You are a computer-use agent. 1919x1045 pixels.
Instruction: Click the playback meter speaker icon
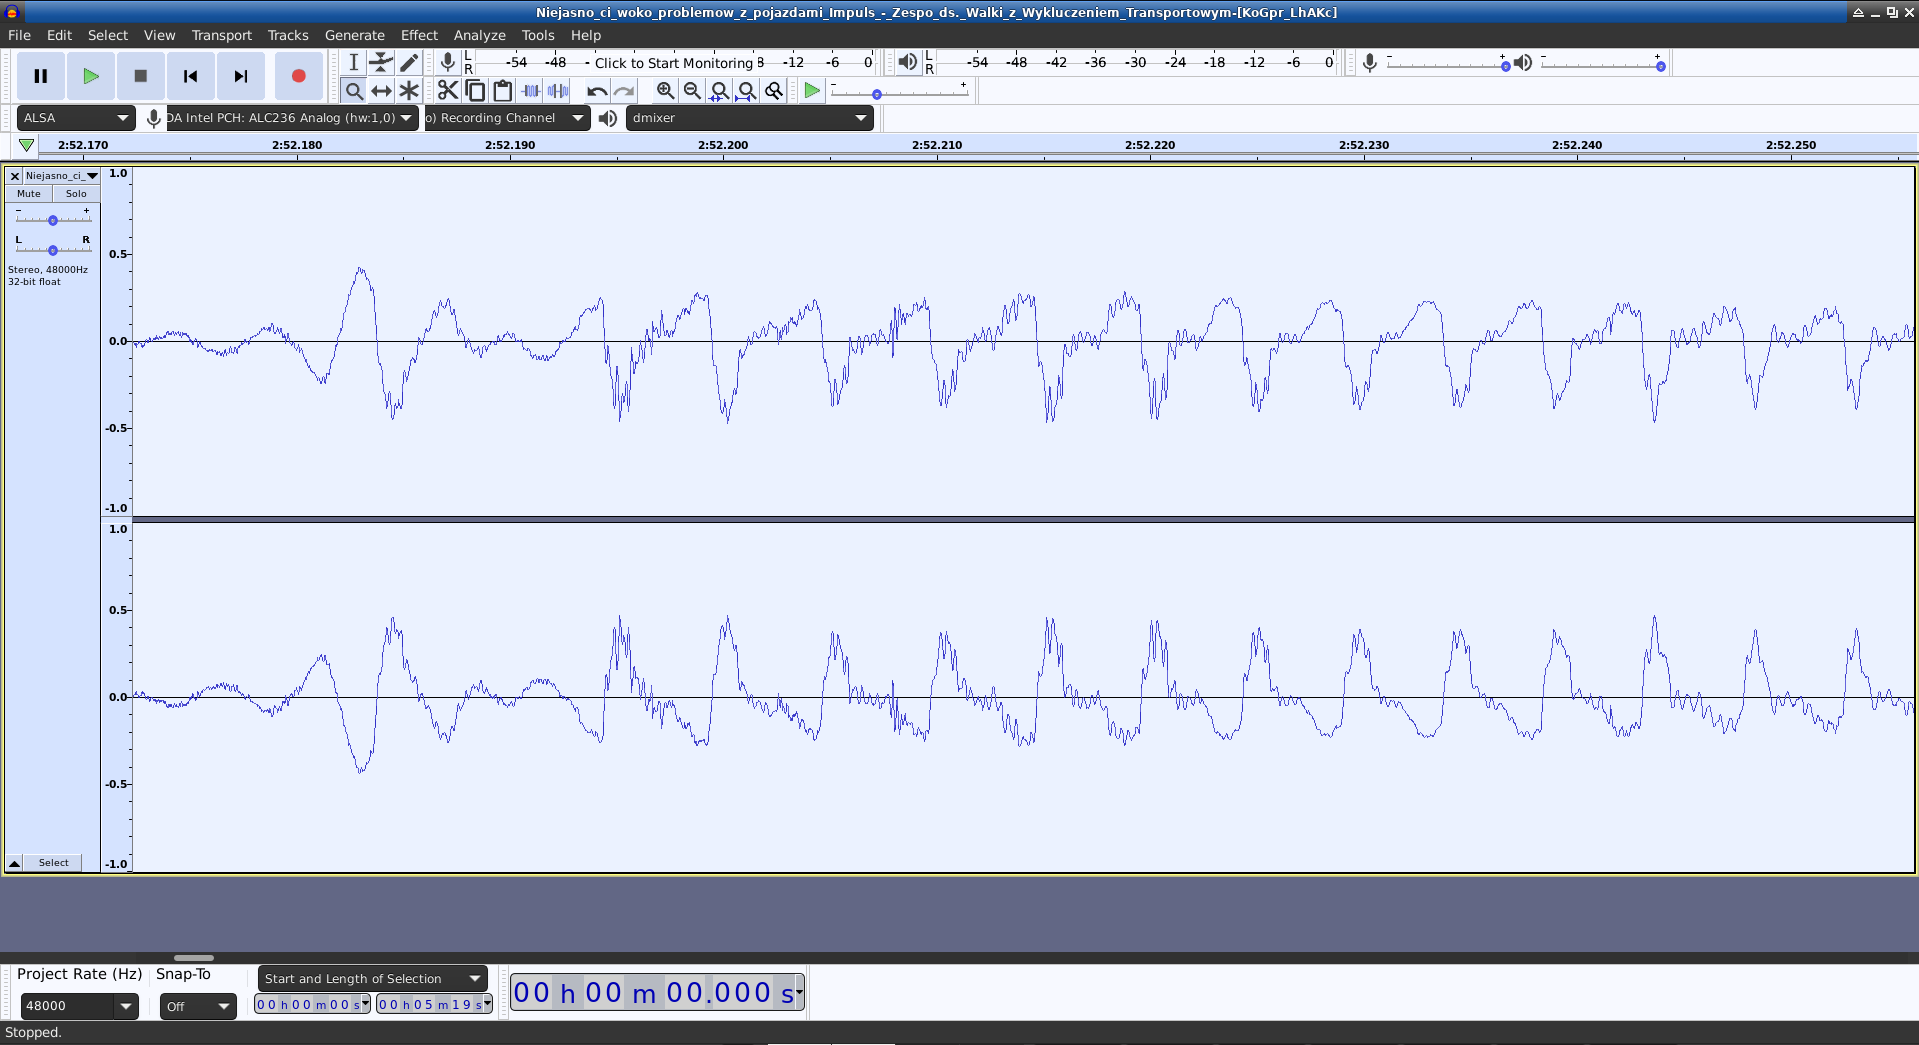(x=907, y=62)
